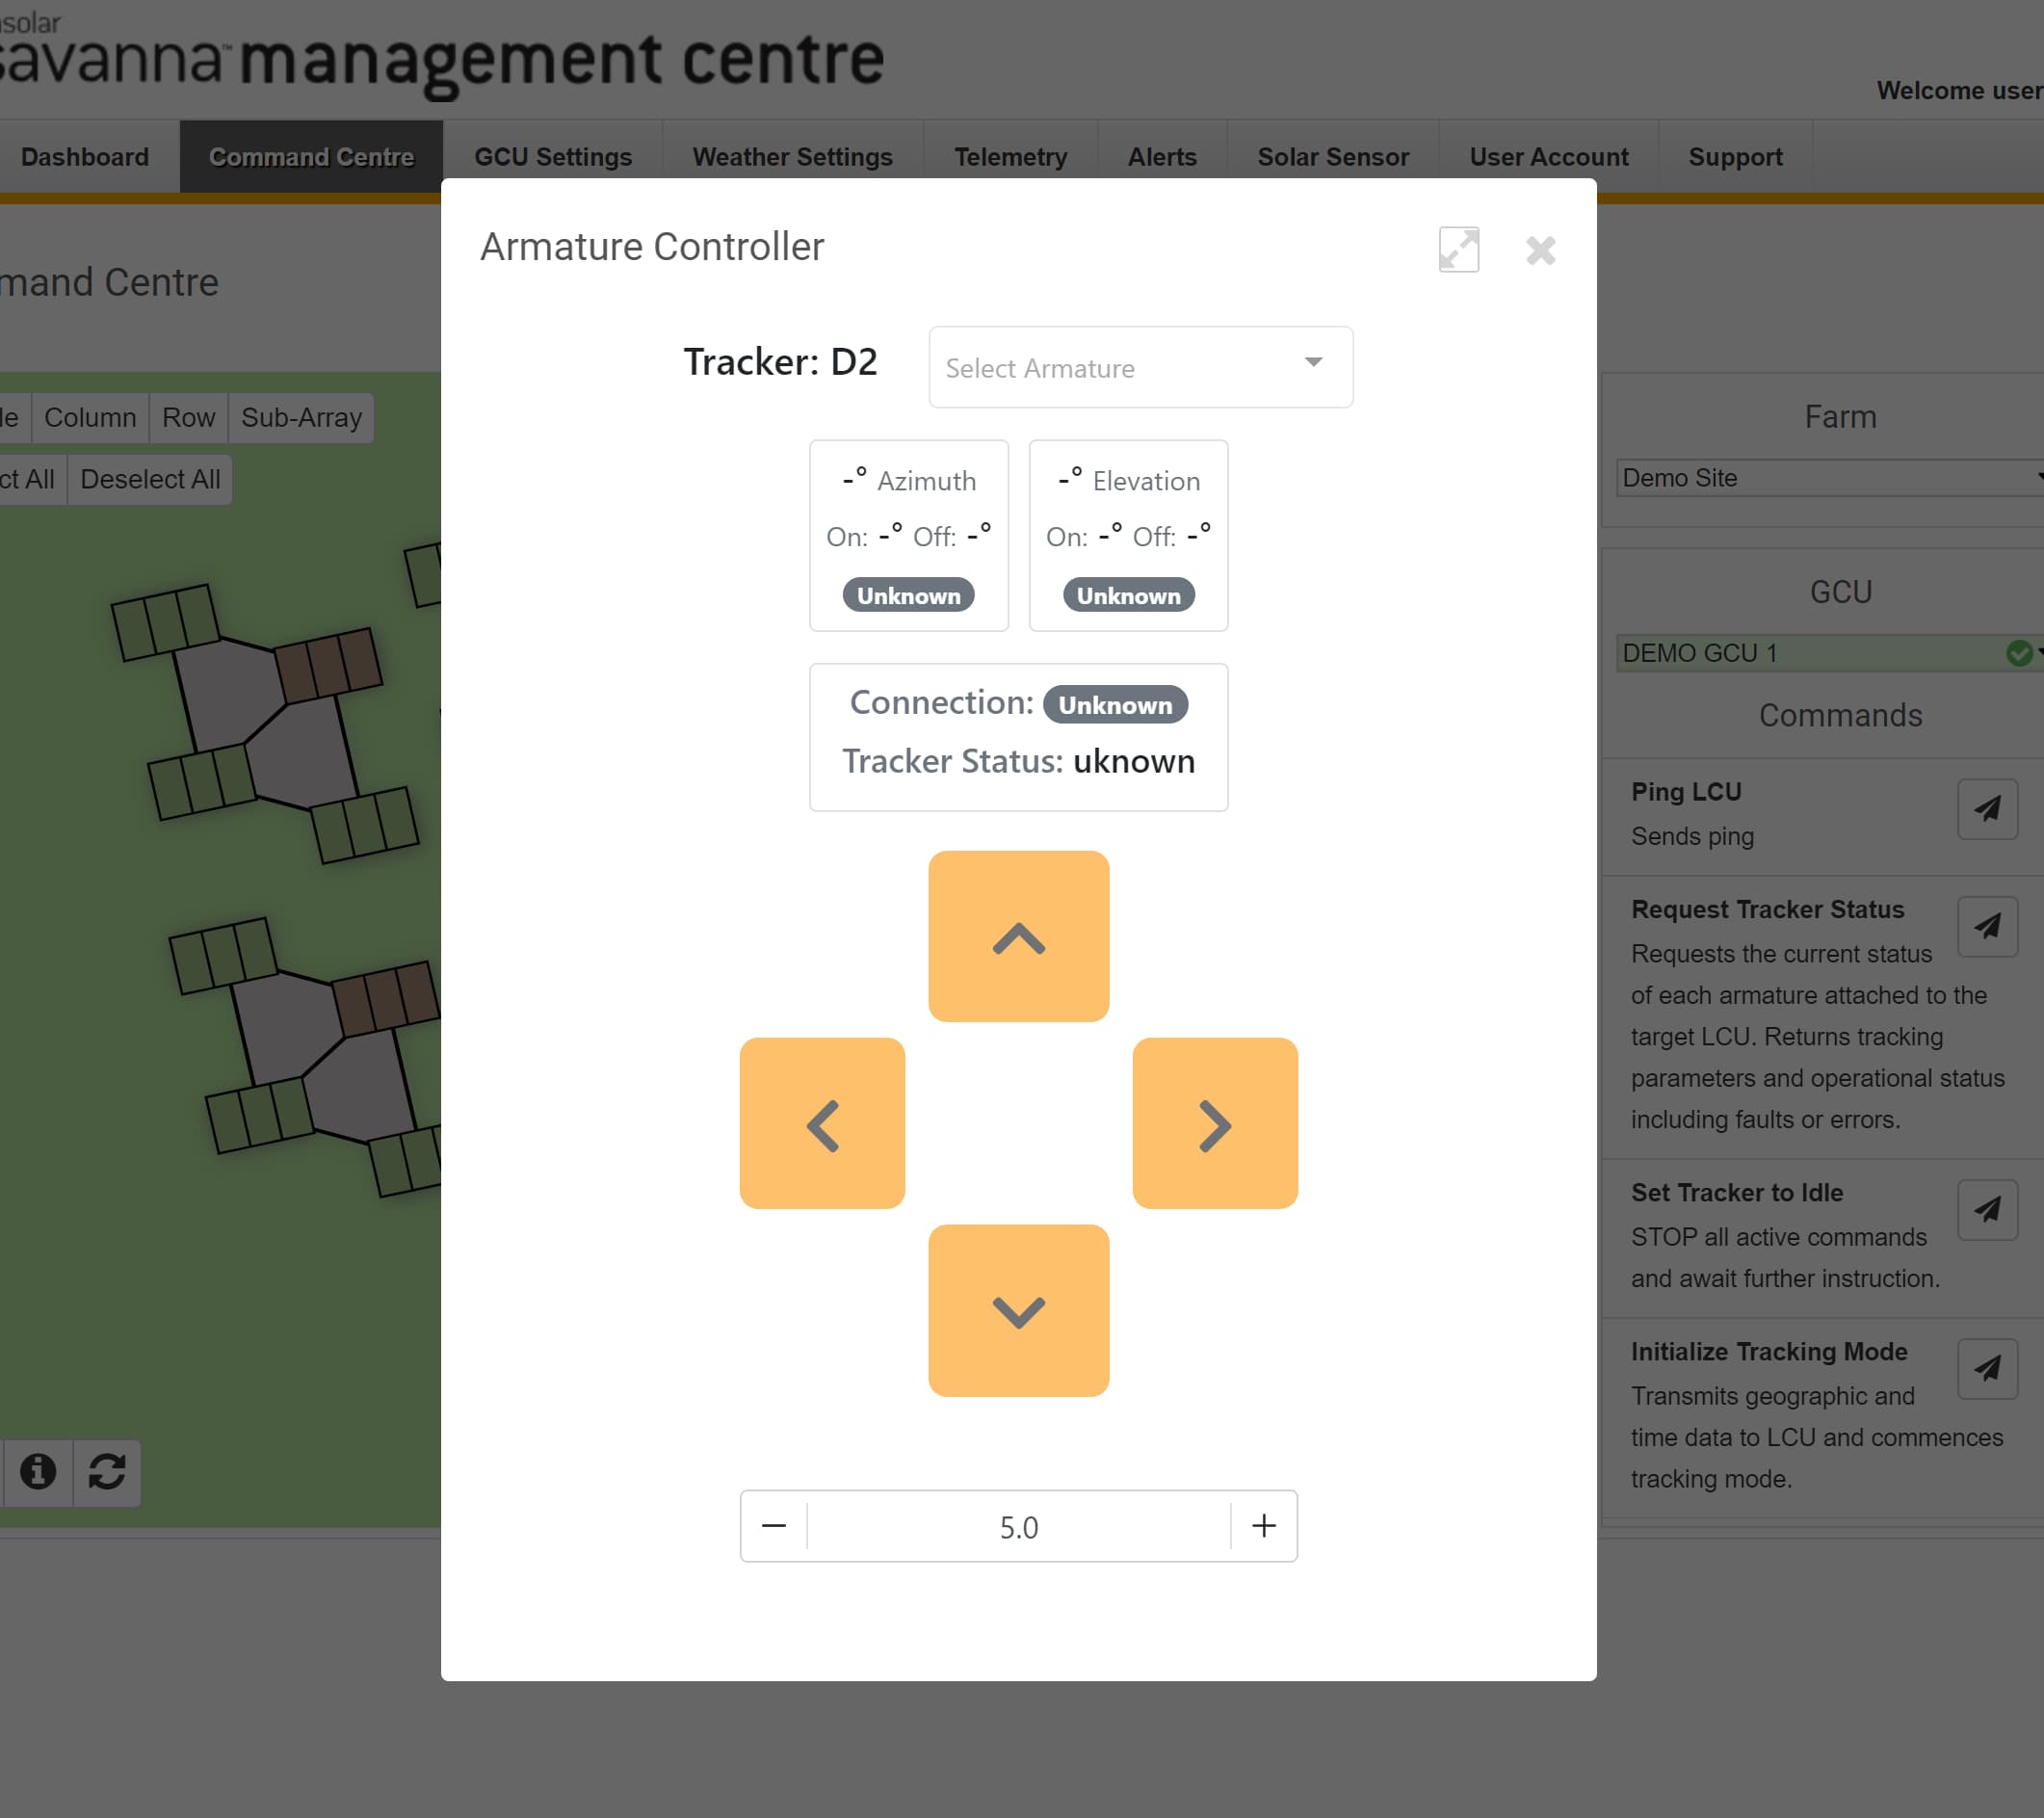Click the refresh map icon

click(107, 1472)
